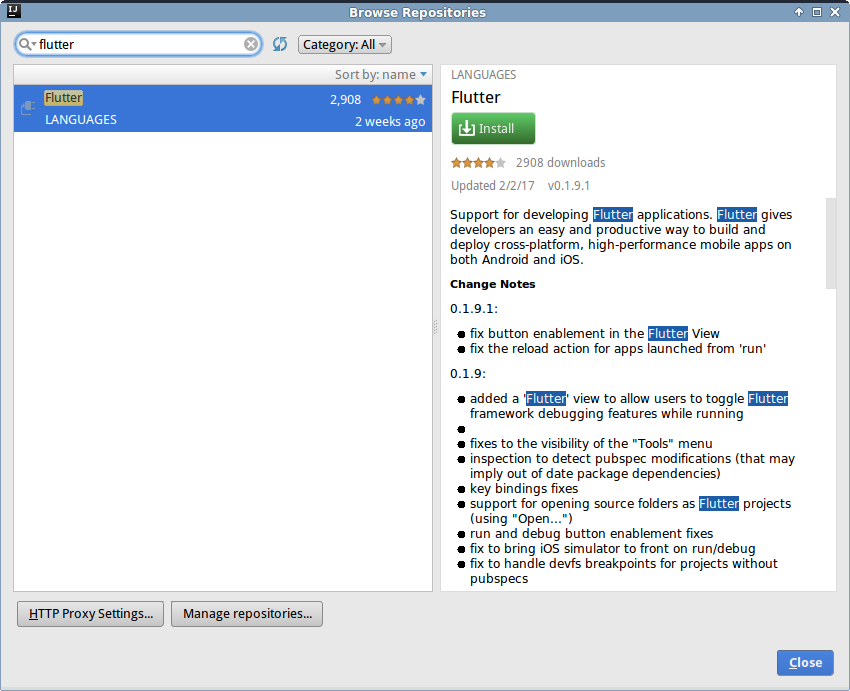The image size is (850, 691).
Task: Click the splitter handle between list and details
Action: click(x=436, y=327)
